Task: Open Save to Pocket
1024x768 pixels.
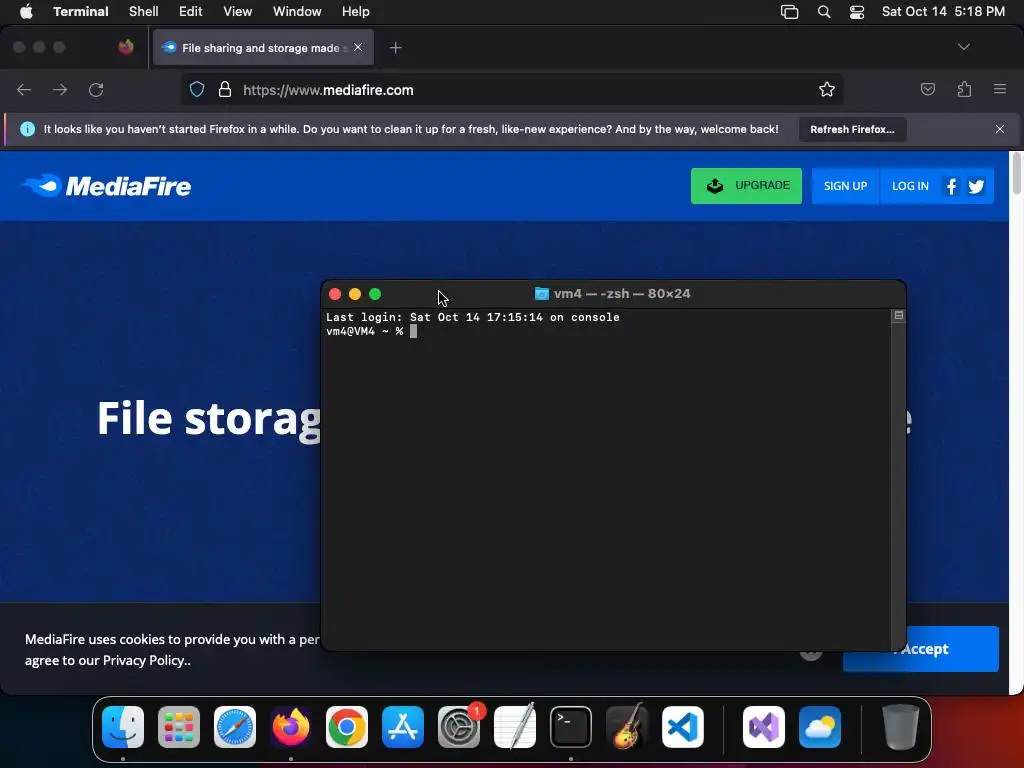Action: coord(928,89)
